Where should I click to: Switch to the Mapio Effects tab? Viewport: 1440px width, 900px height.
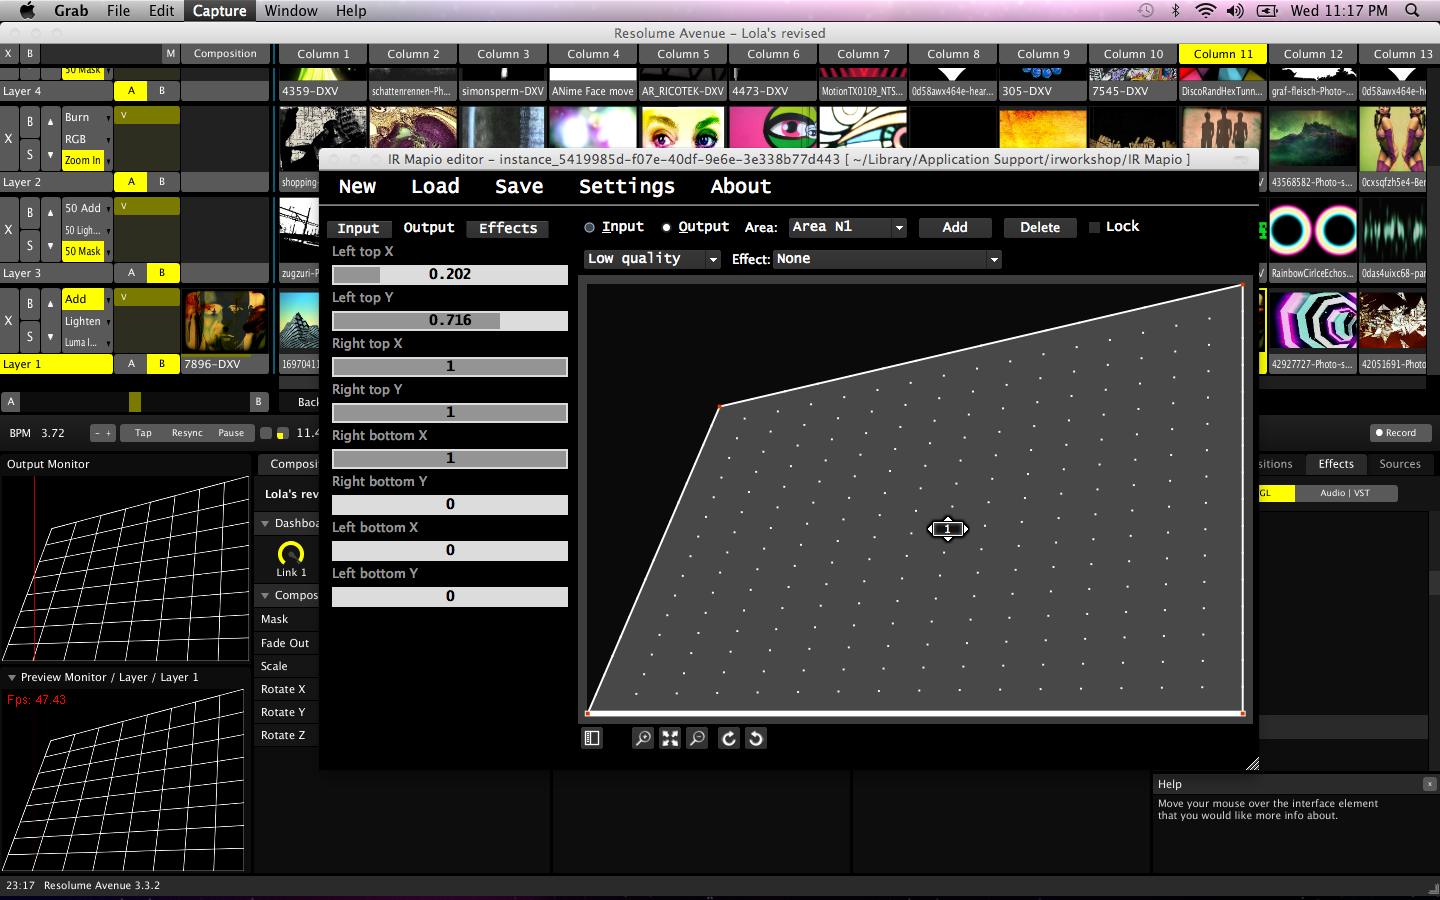[x=508, y=228]
